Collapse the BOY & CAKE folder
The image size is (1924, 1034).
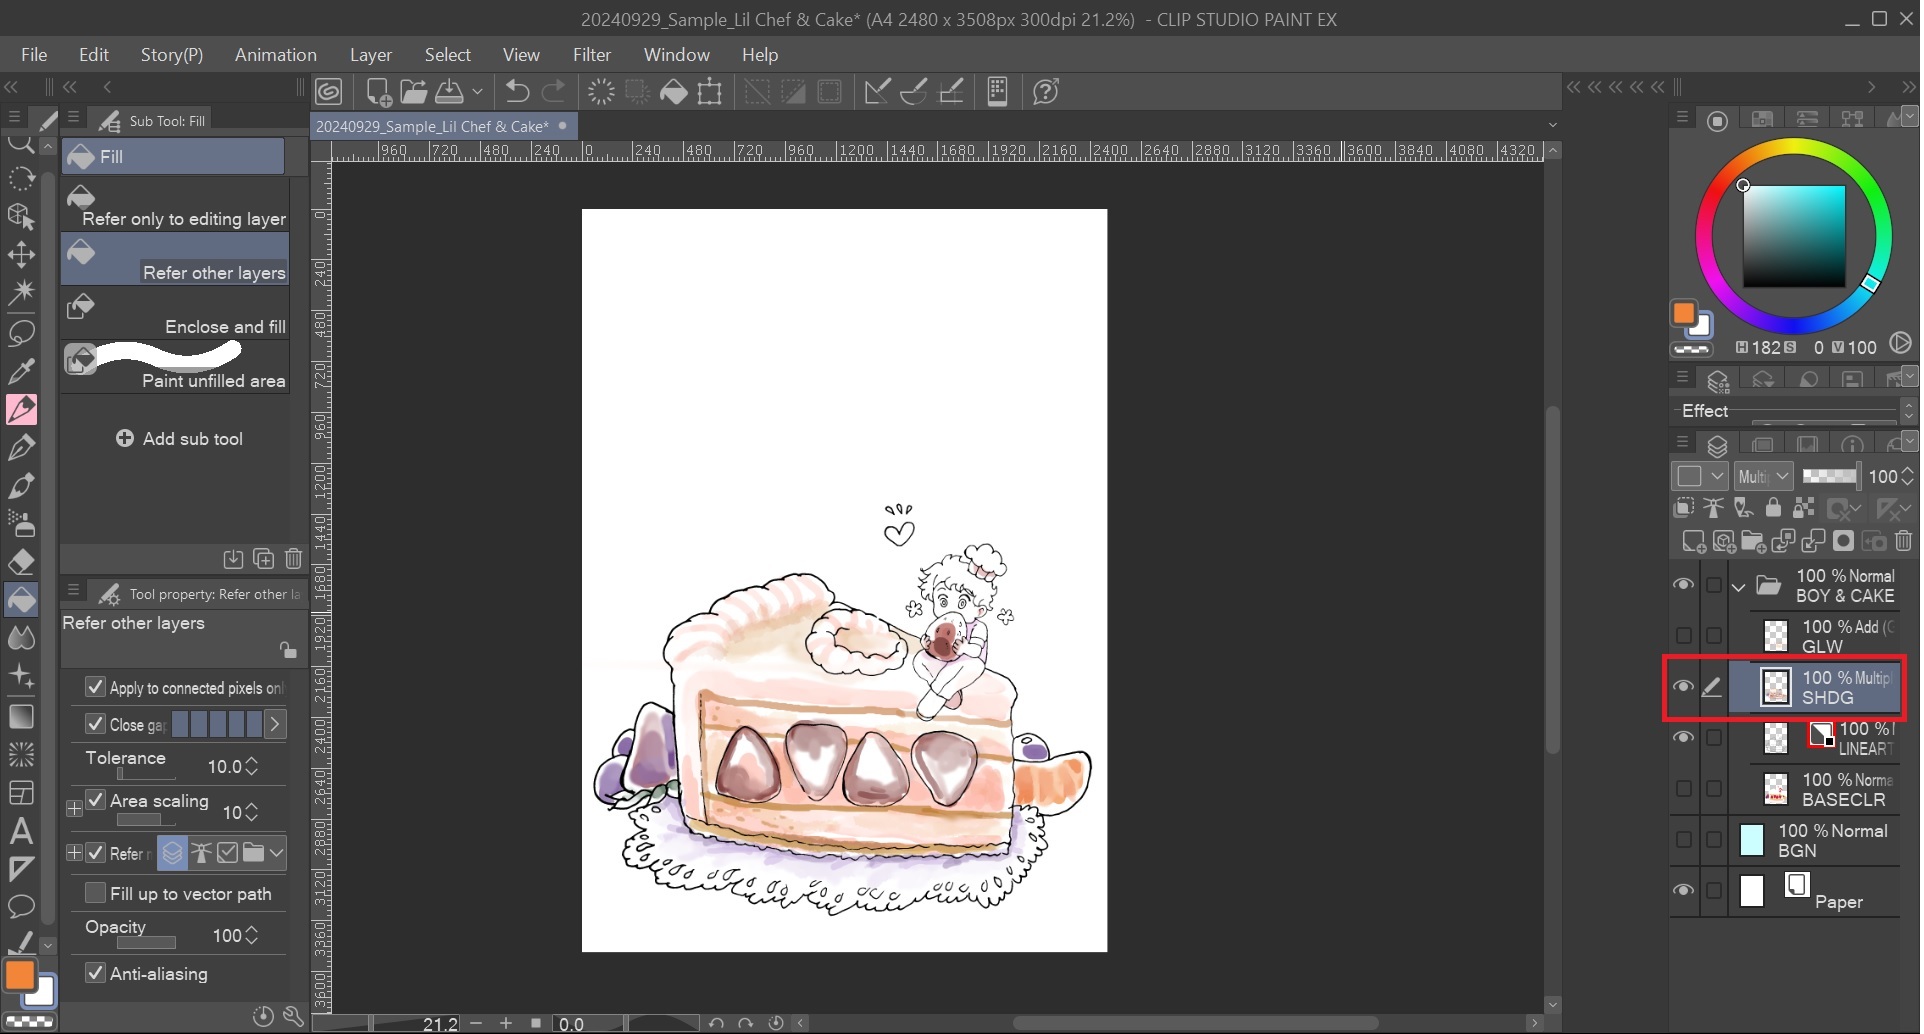pos(1738,587)
